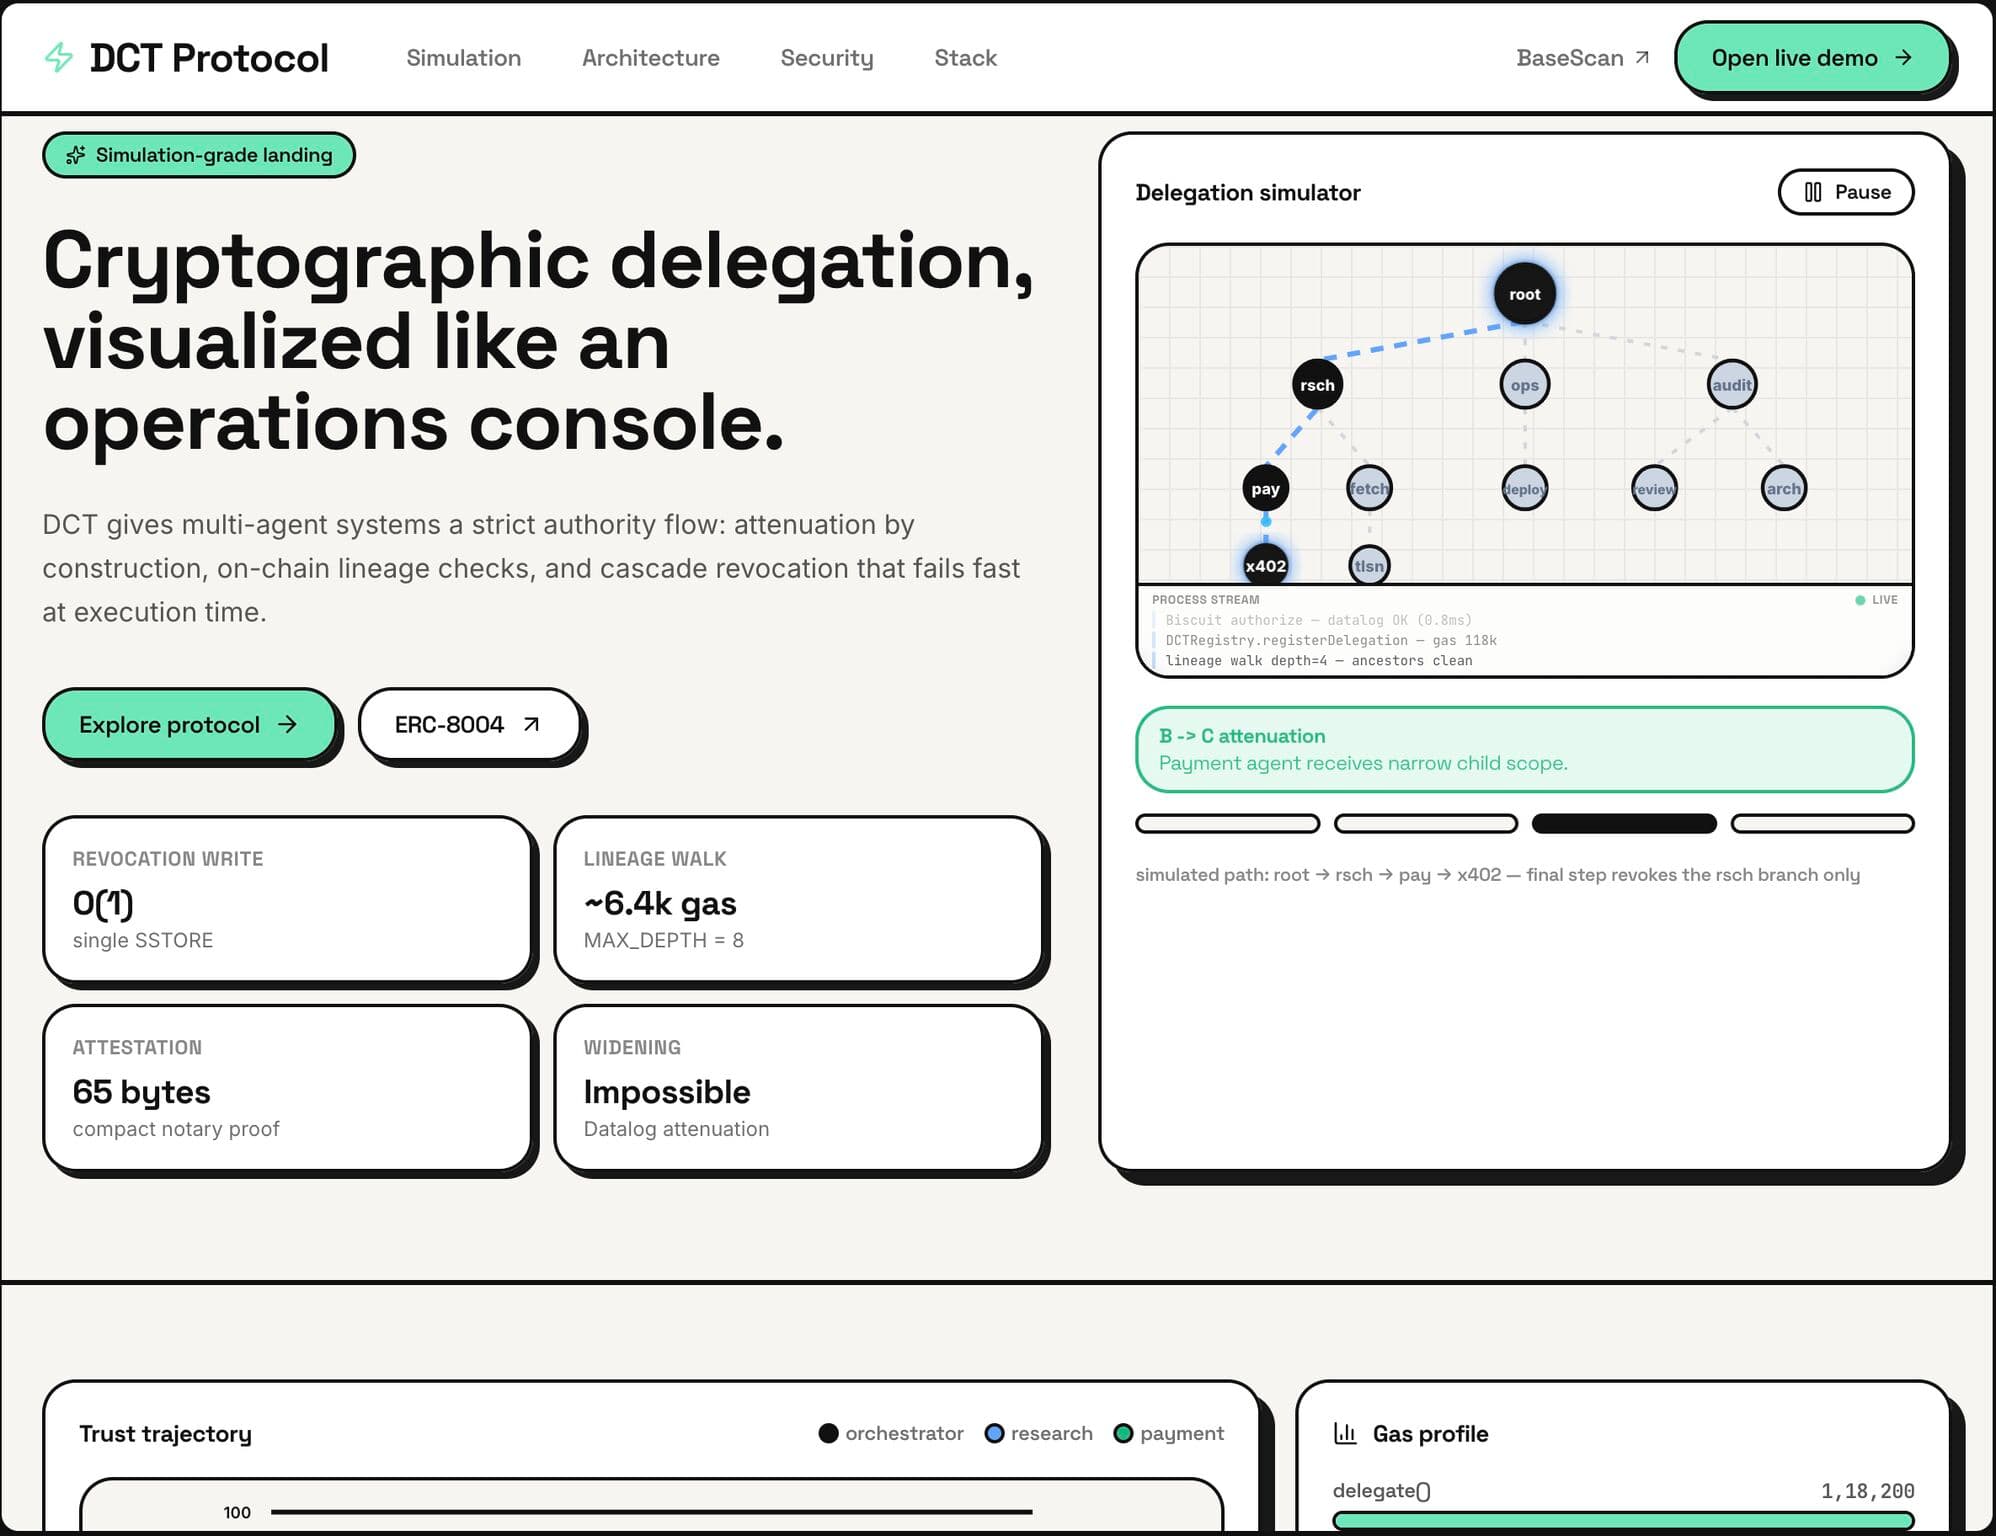Click the active third simulation step bar
1996x1536 pixels.
pos(1624,824)
